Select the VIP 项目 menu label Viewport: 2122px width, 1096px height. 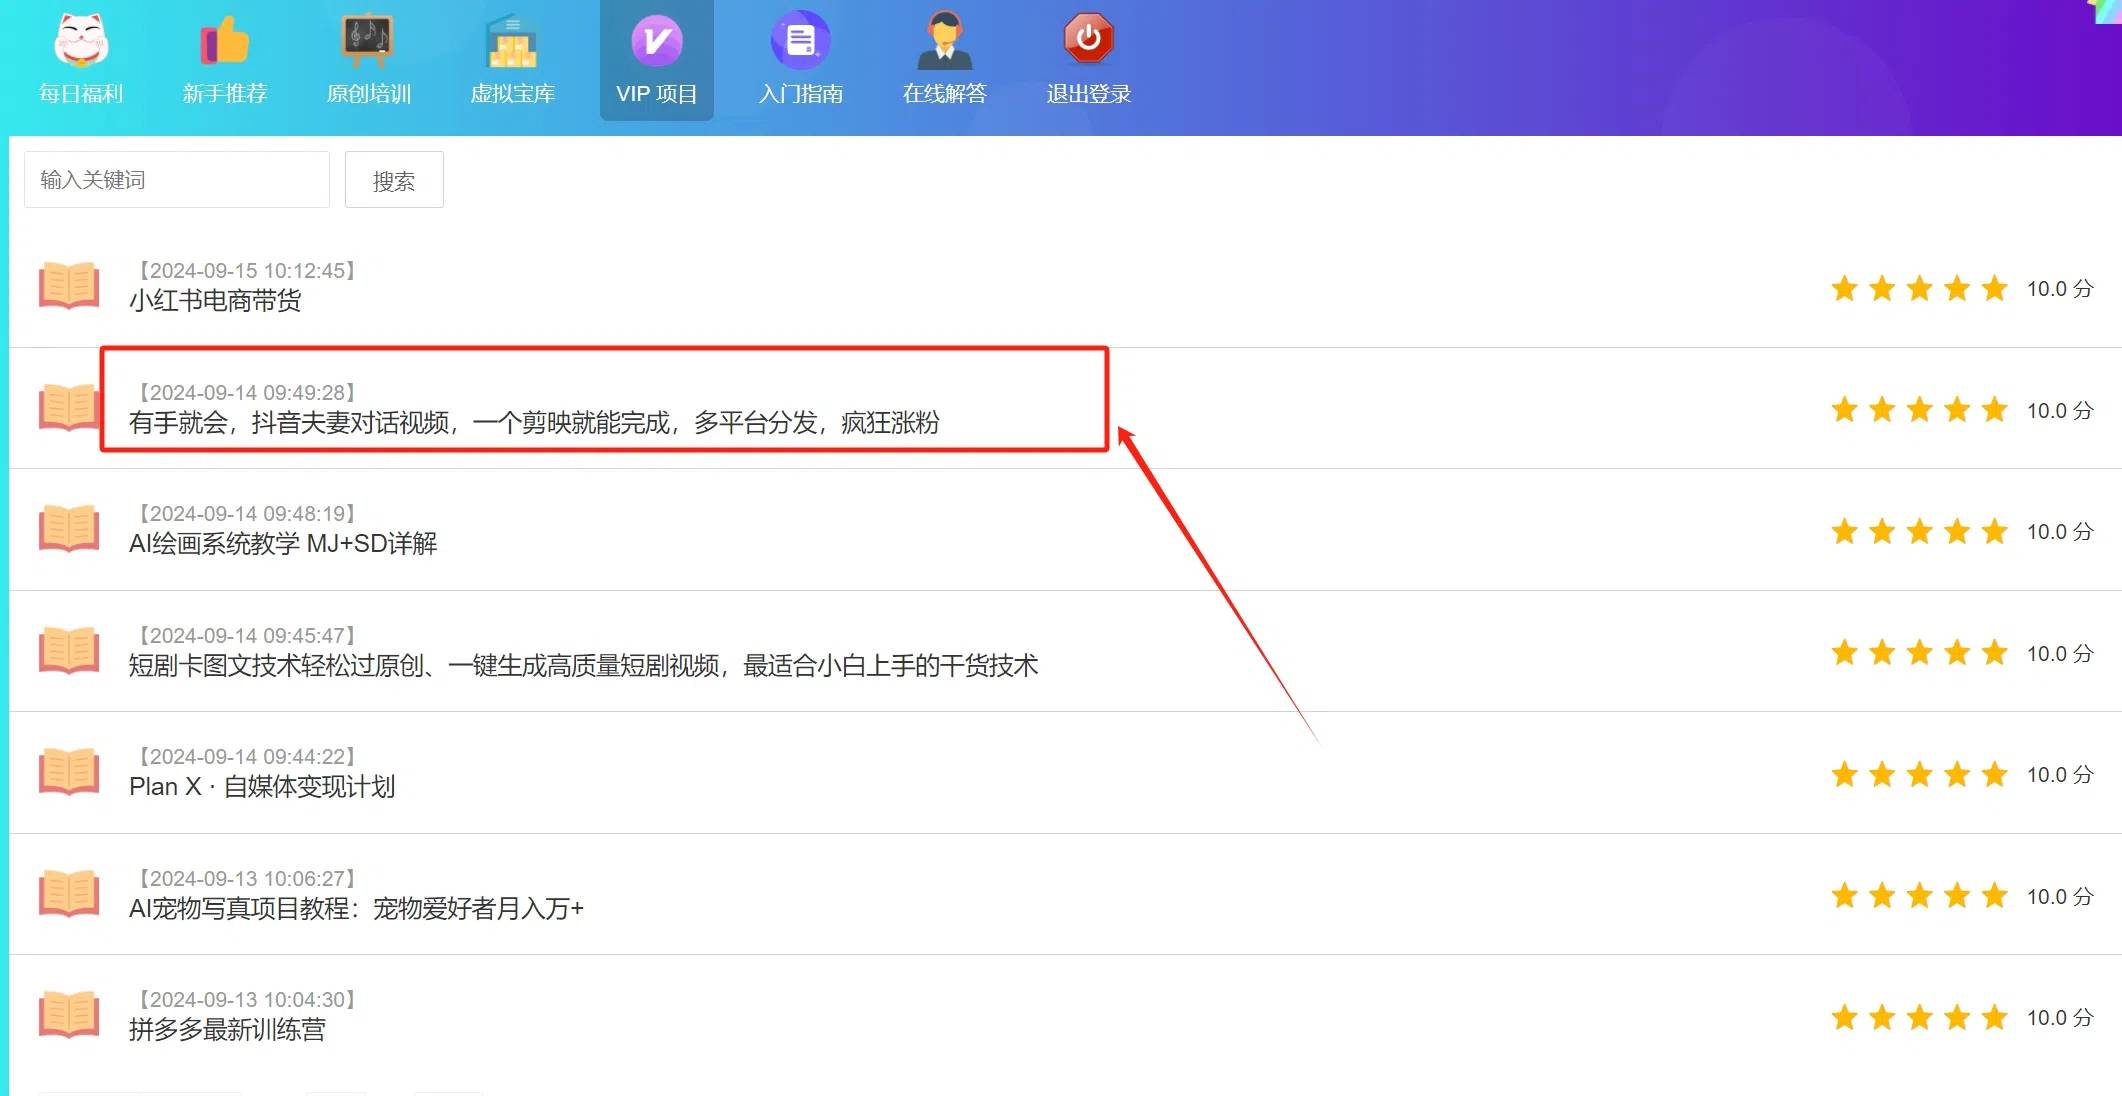click(657, 94)
